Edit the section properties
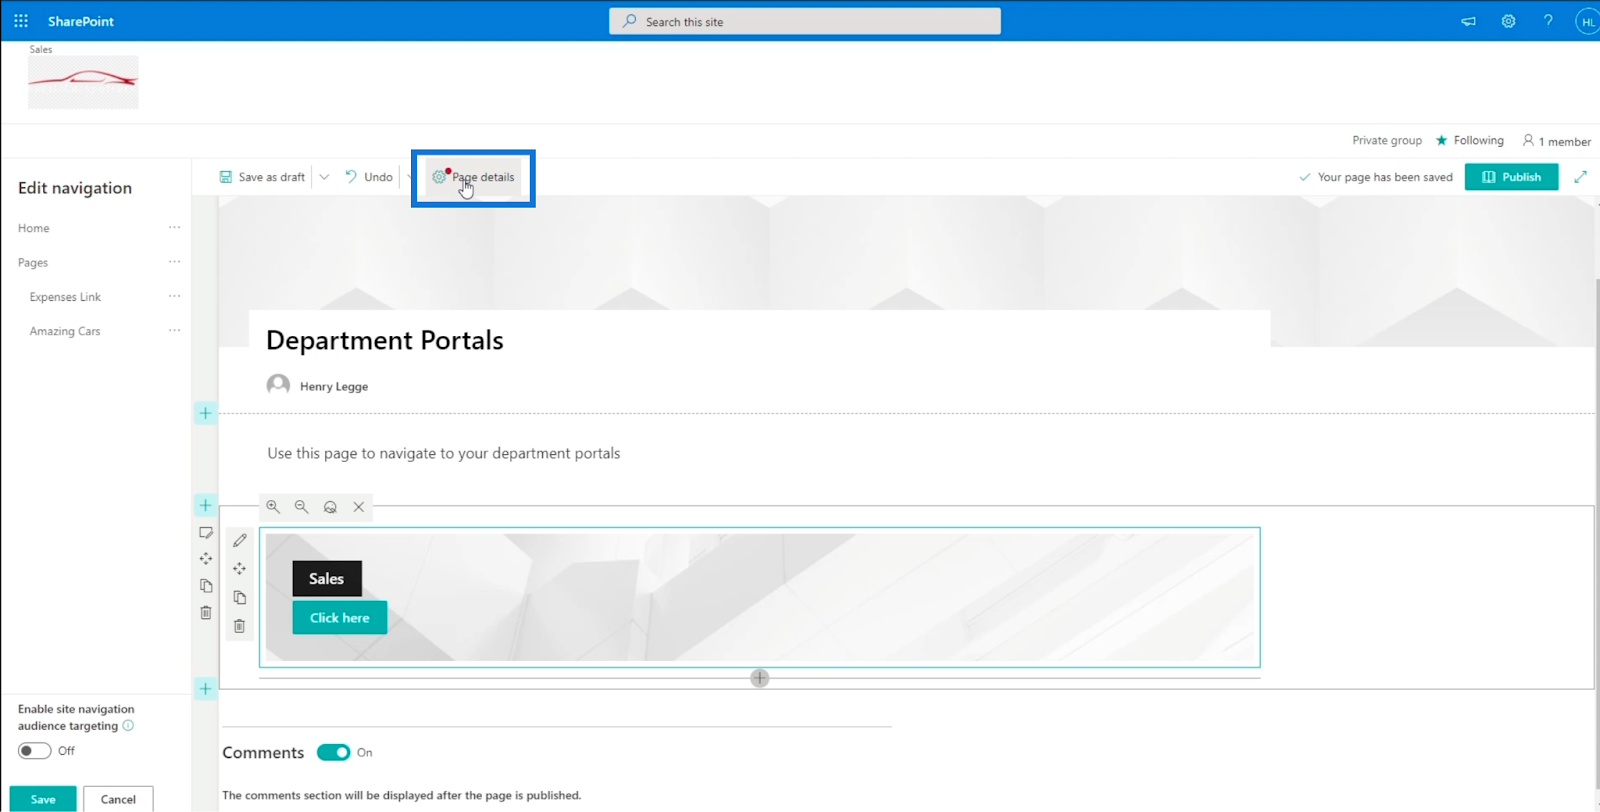The width and height of the screenshot is (1600, 812). [206, 533]
